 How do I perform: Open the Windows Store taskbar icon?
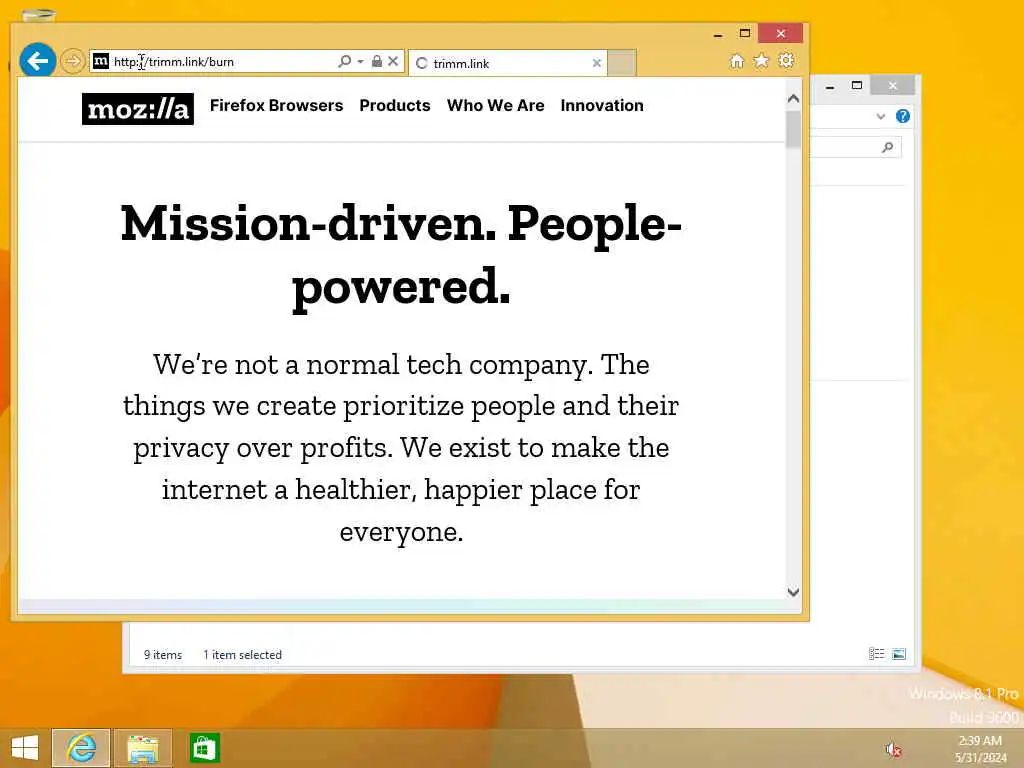(204, 748)
